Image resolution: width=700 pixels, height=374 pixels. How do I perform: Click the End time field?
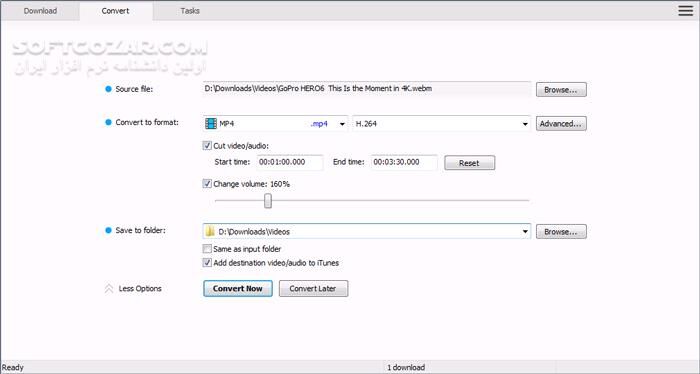(404, 162)
